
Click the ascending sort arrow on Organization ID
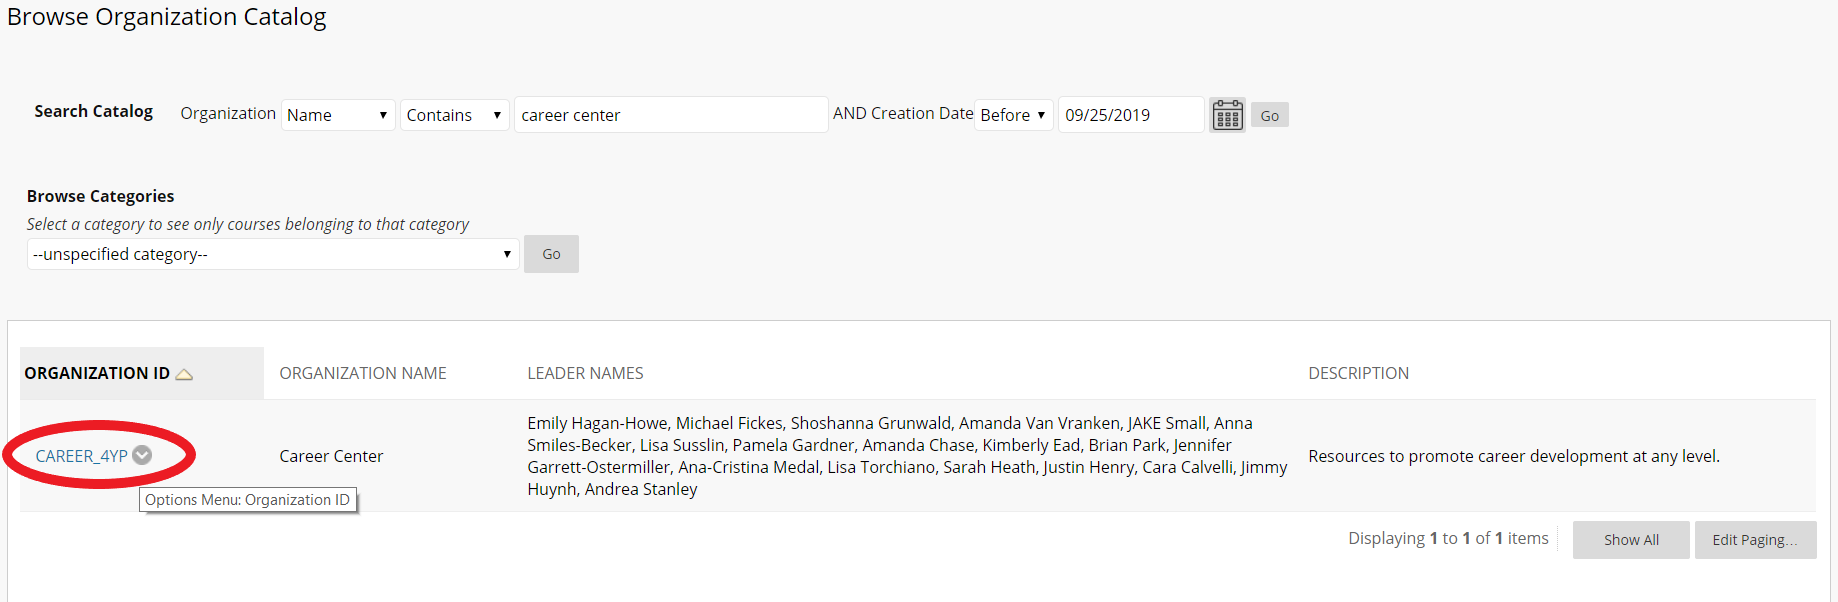(x=184, y=374)
